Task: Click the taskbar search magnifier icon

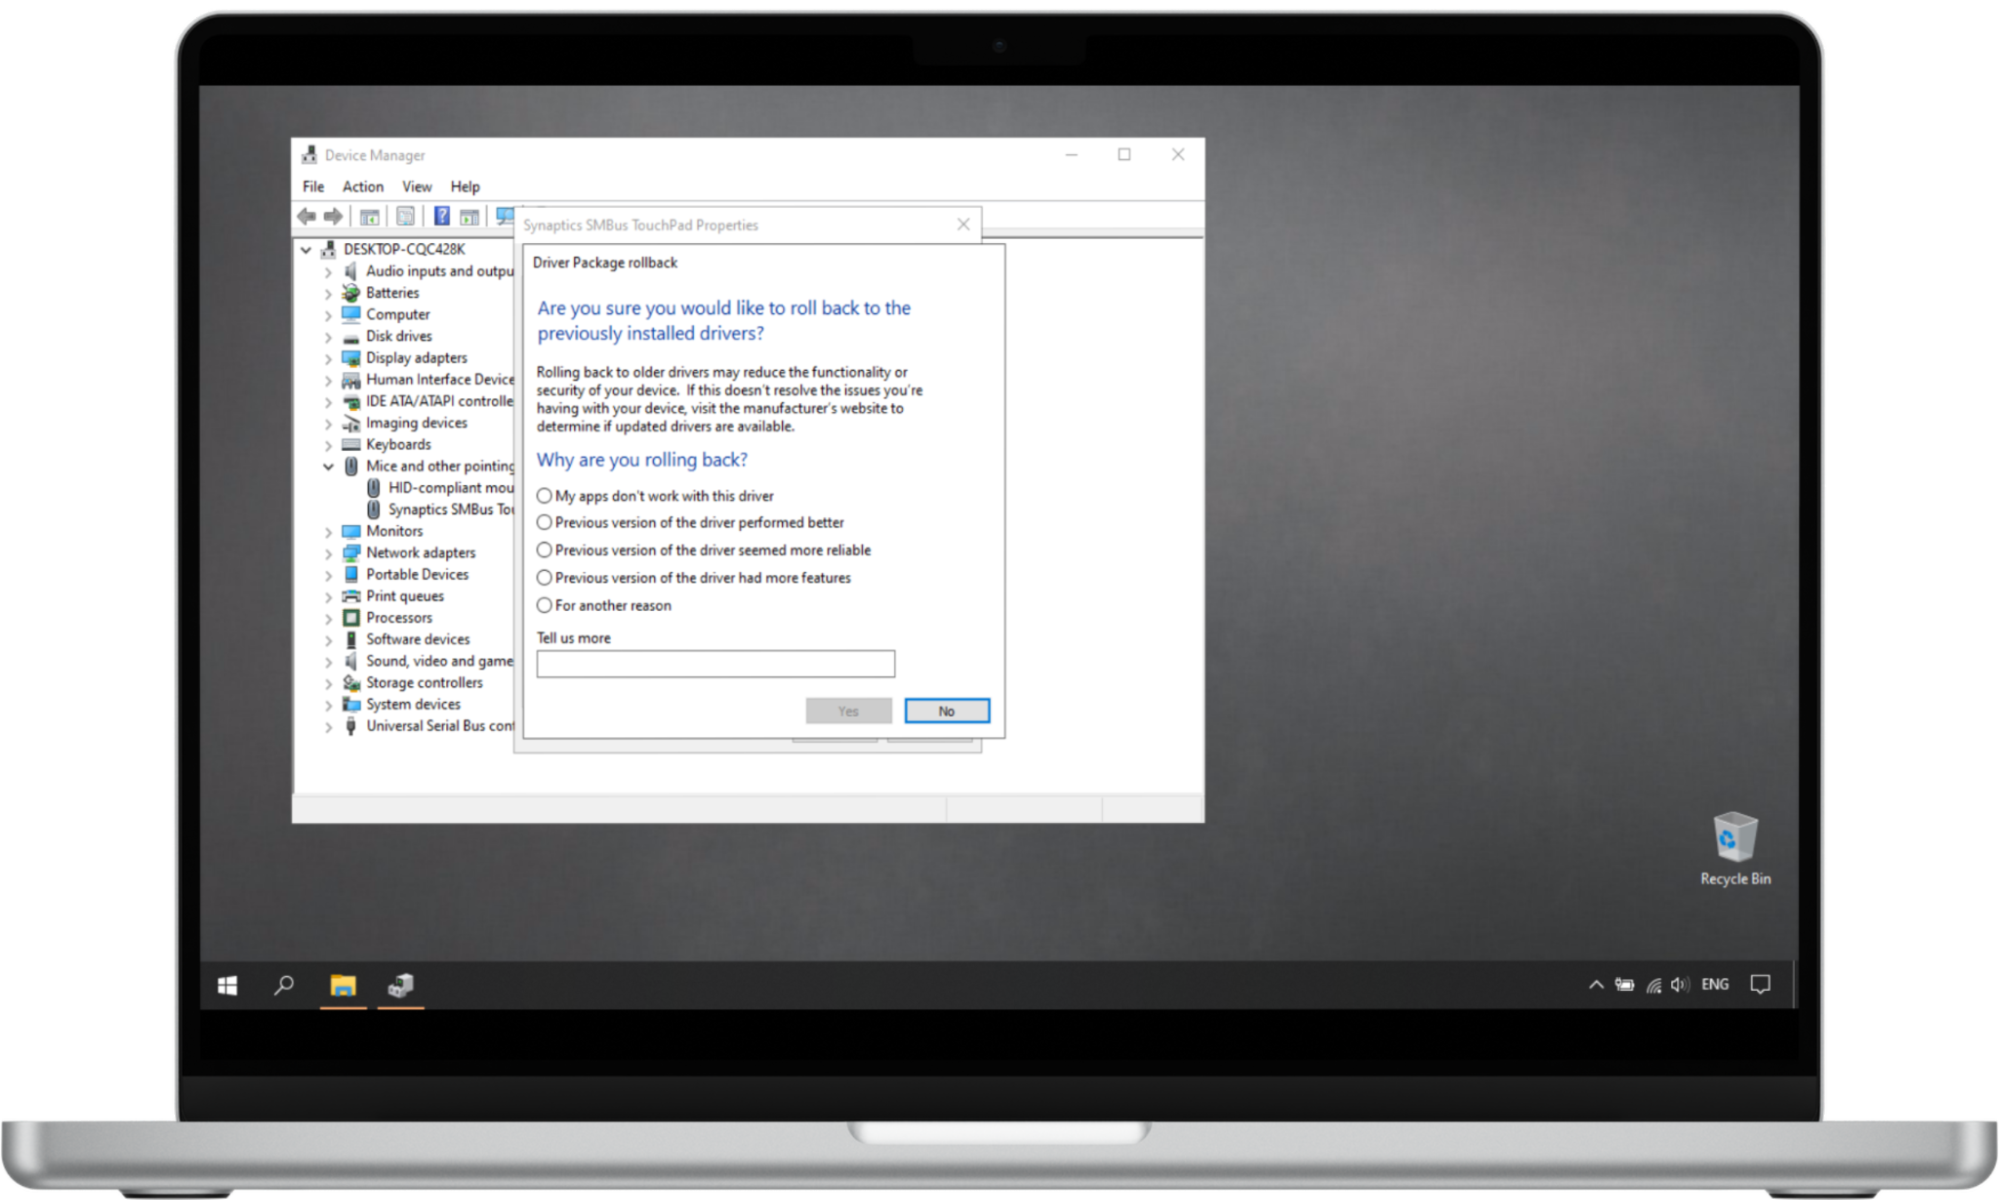Action: click(284, 986)
